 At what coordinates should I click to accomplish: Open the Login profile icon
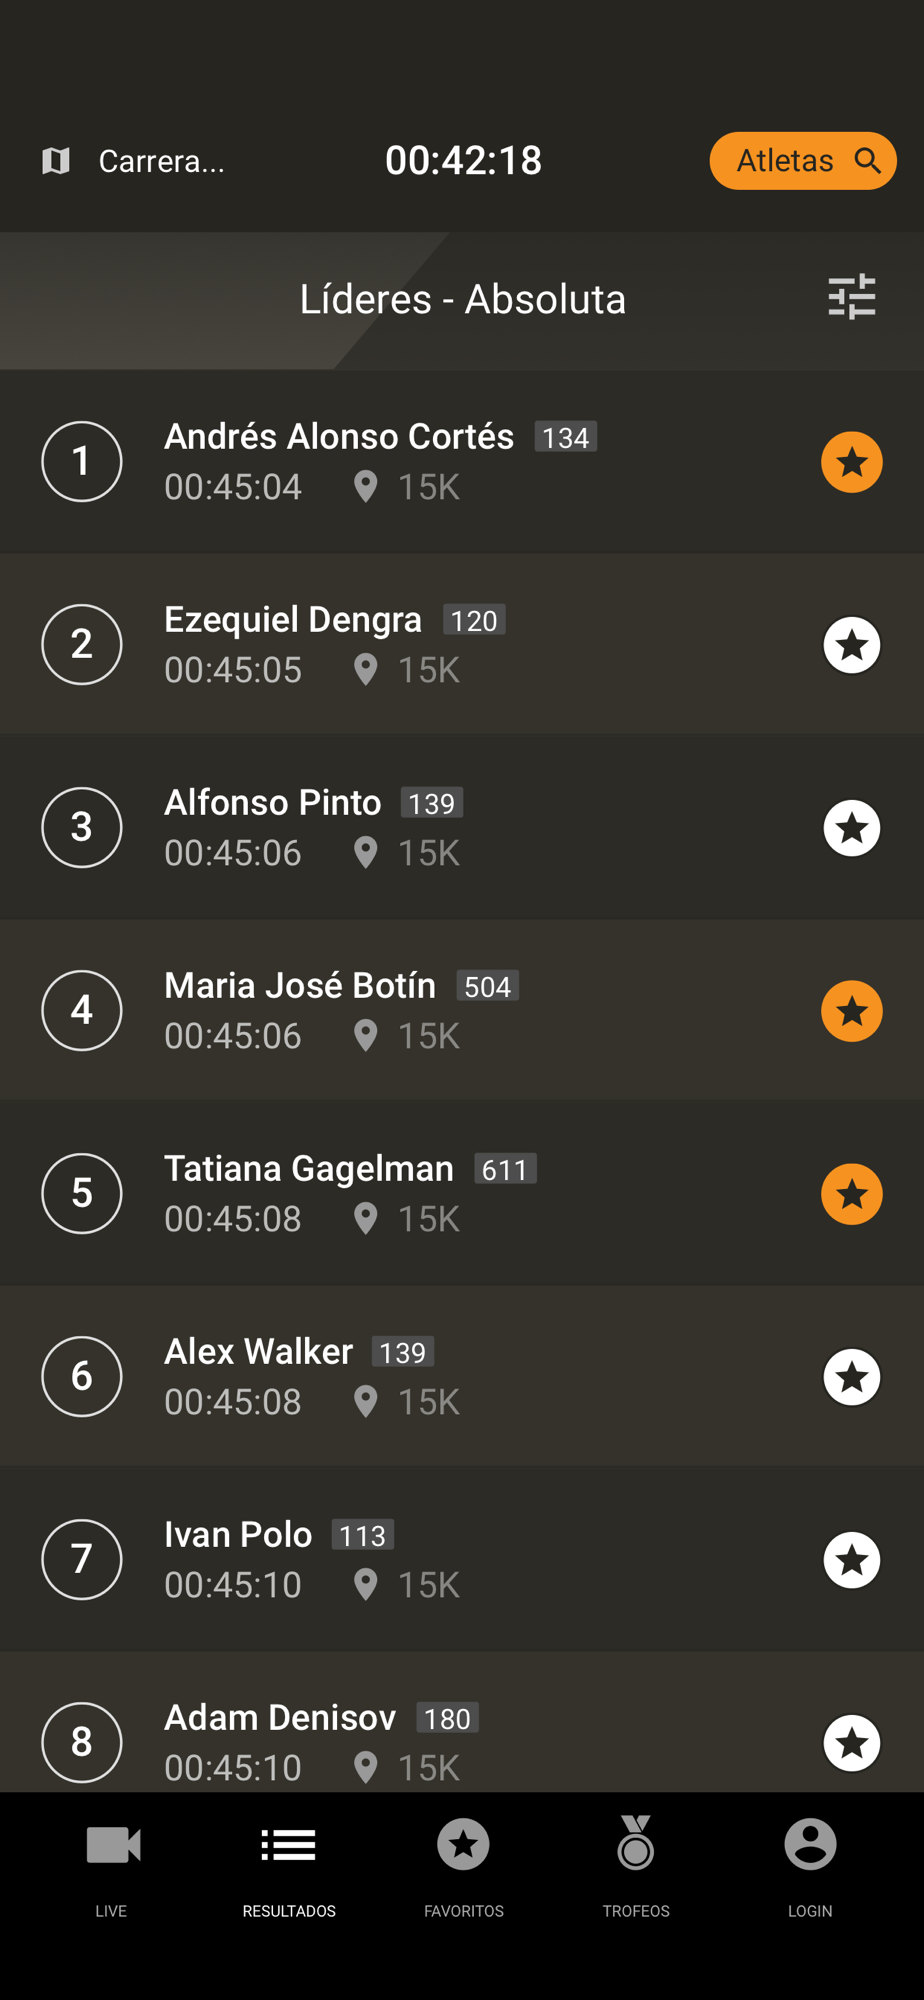point(810,1845)
